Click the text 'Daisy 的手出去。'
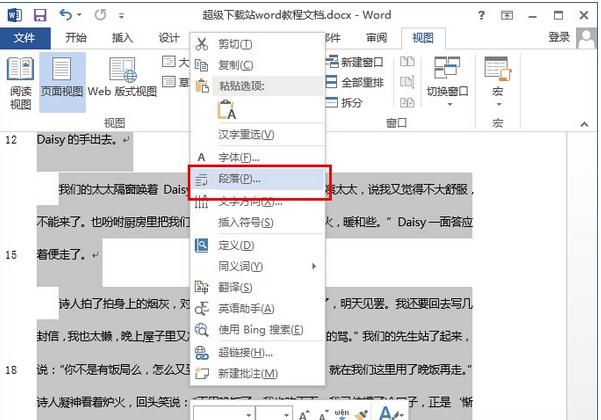Screen dimensions: 601x420 pyautogui.click(x=77, y=140)
